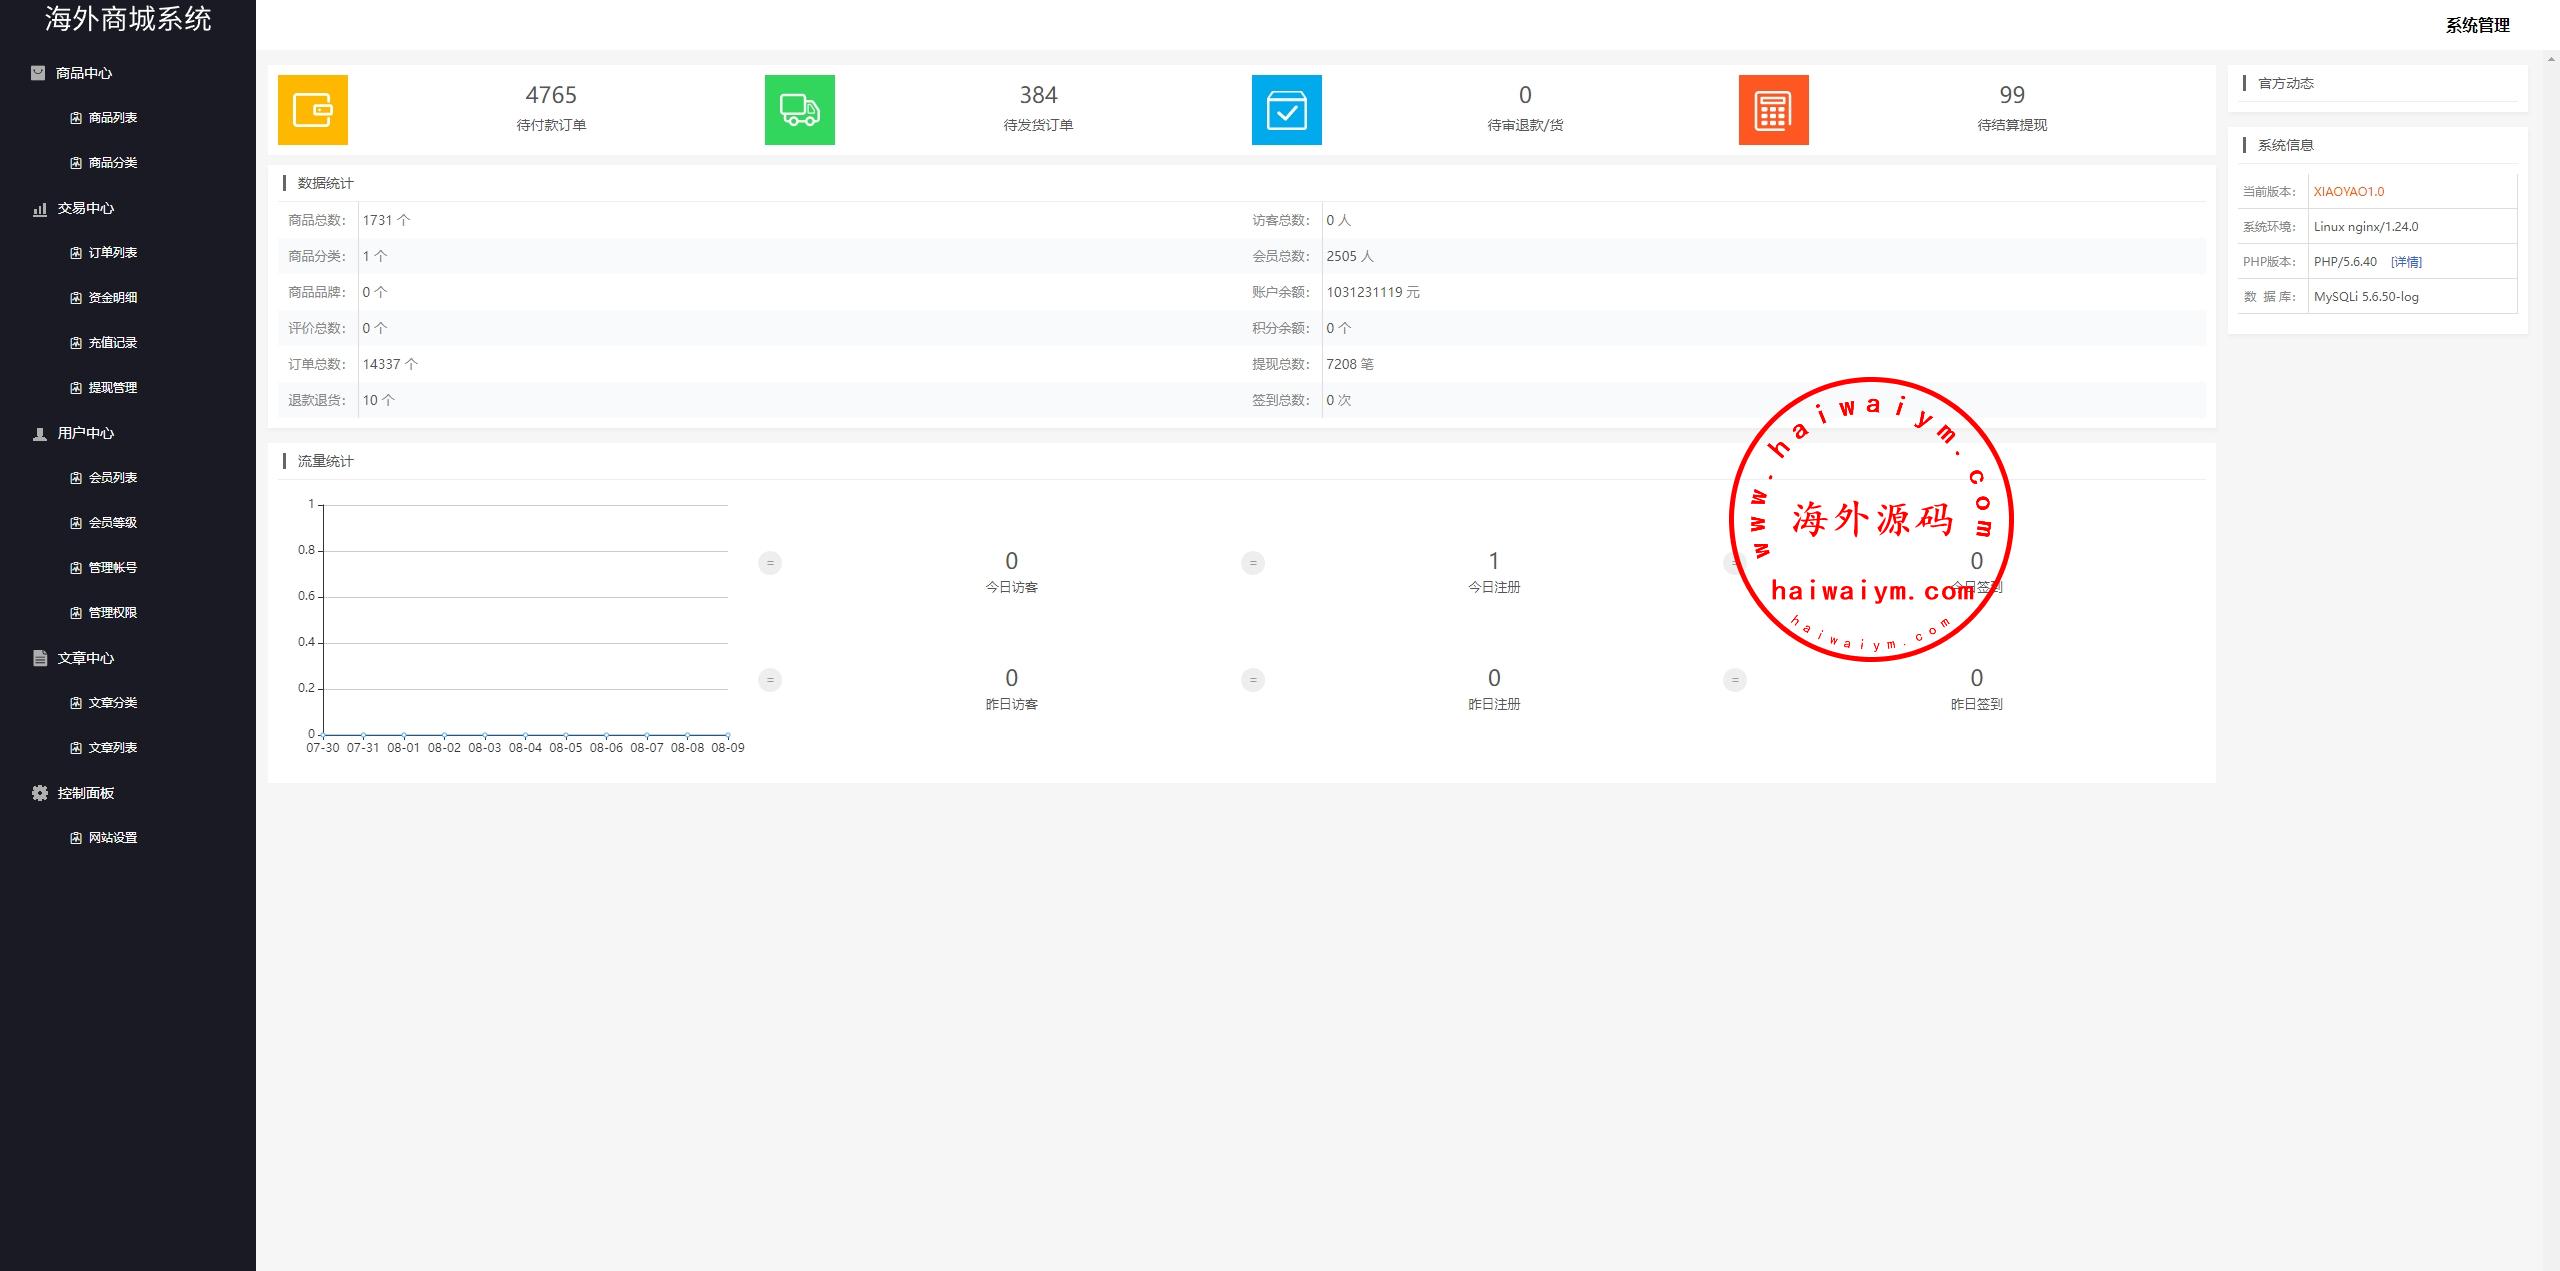2560x1271 pixels.
Task: Collapse the 交易中心 sidebar section
Action: (x=85, y=208)
